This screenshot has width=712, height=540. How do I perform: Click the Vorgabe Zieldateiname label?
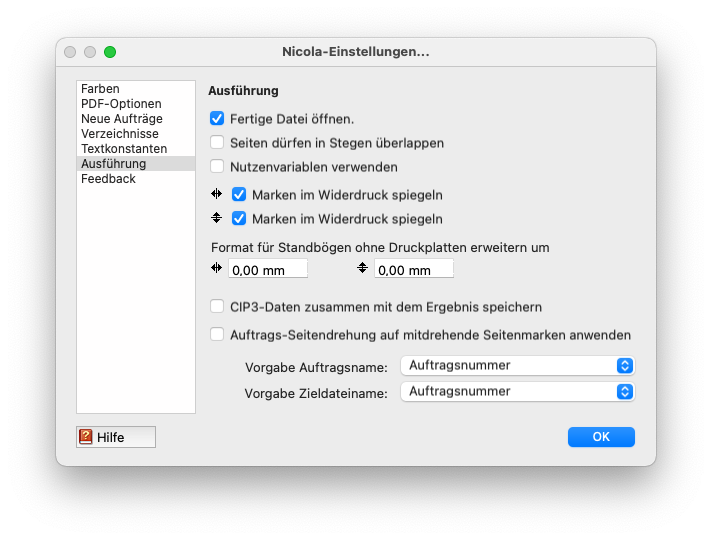coord(316,393)
